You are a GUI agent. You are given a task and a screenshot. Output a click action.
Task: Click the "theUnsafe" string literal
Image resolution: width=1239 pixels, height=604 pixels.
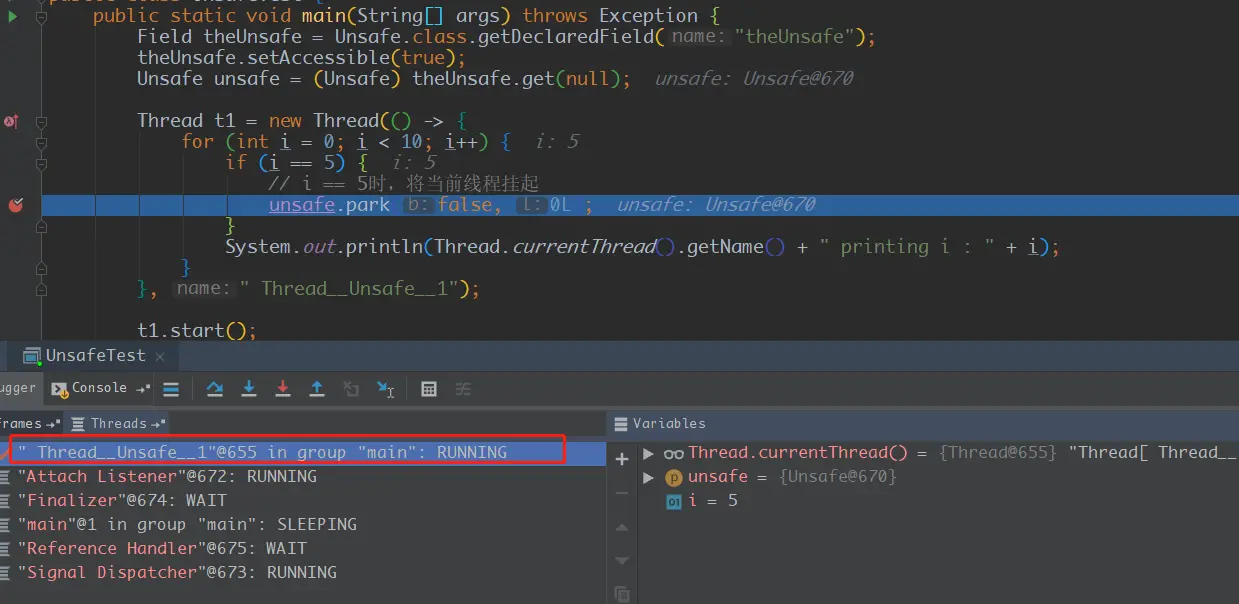[797, 37]
